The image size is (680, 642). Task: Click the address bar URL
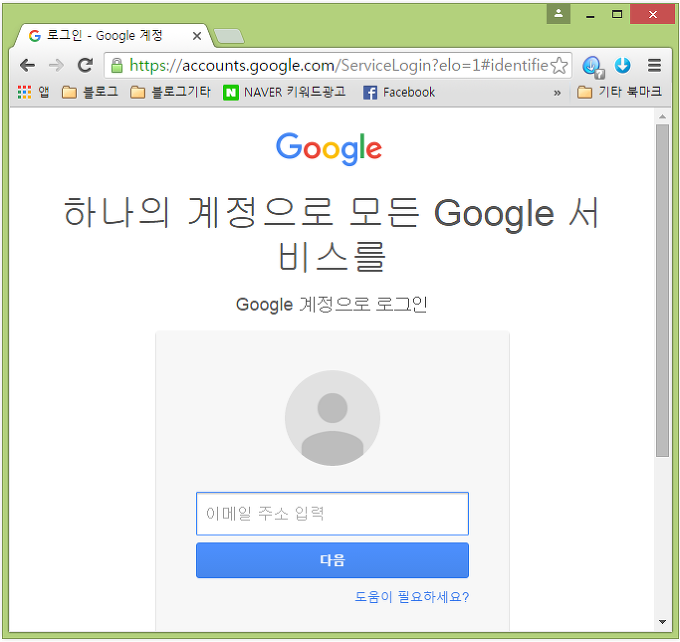pyautogui.click(x=339, y=66)
